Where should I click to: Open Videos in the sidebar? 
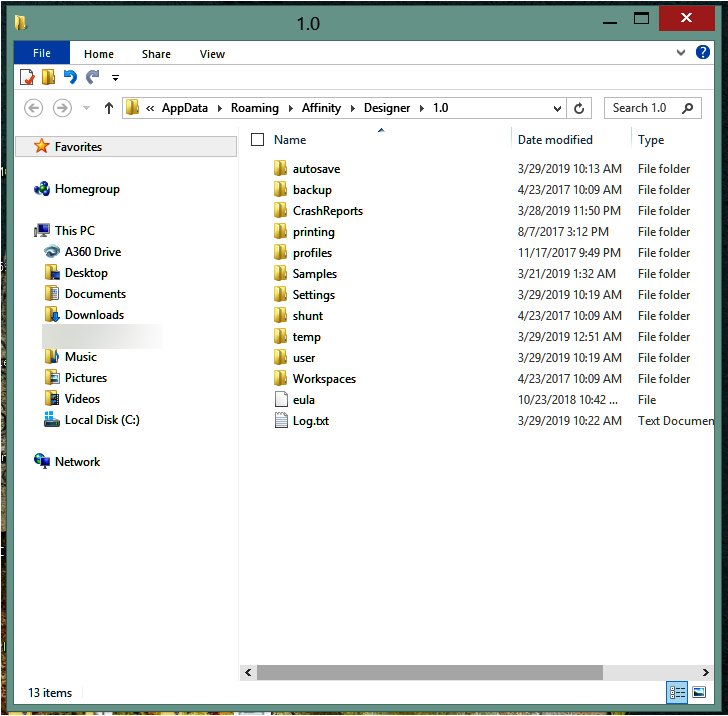point(82,399)
